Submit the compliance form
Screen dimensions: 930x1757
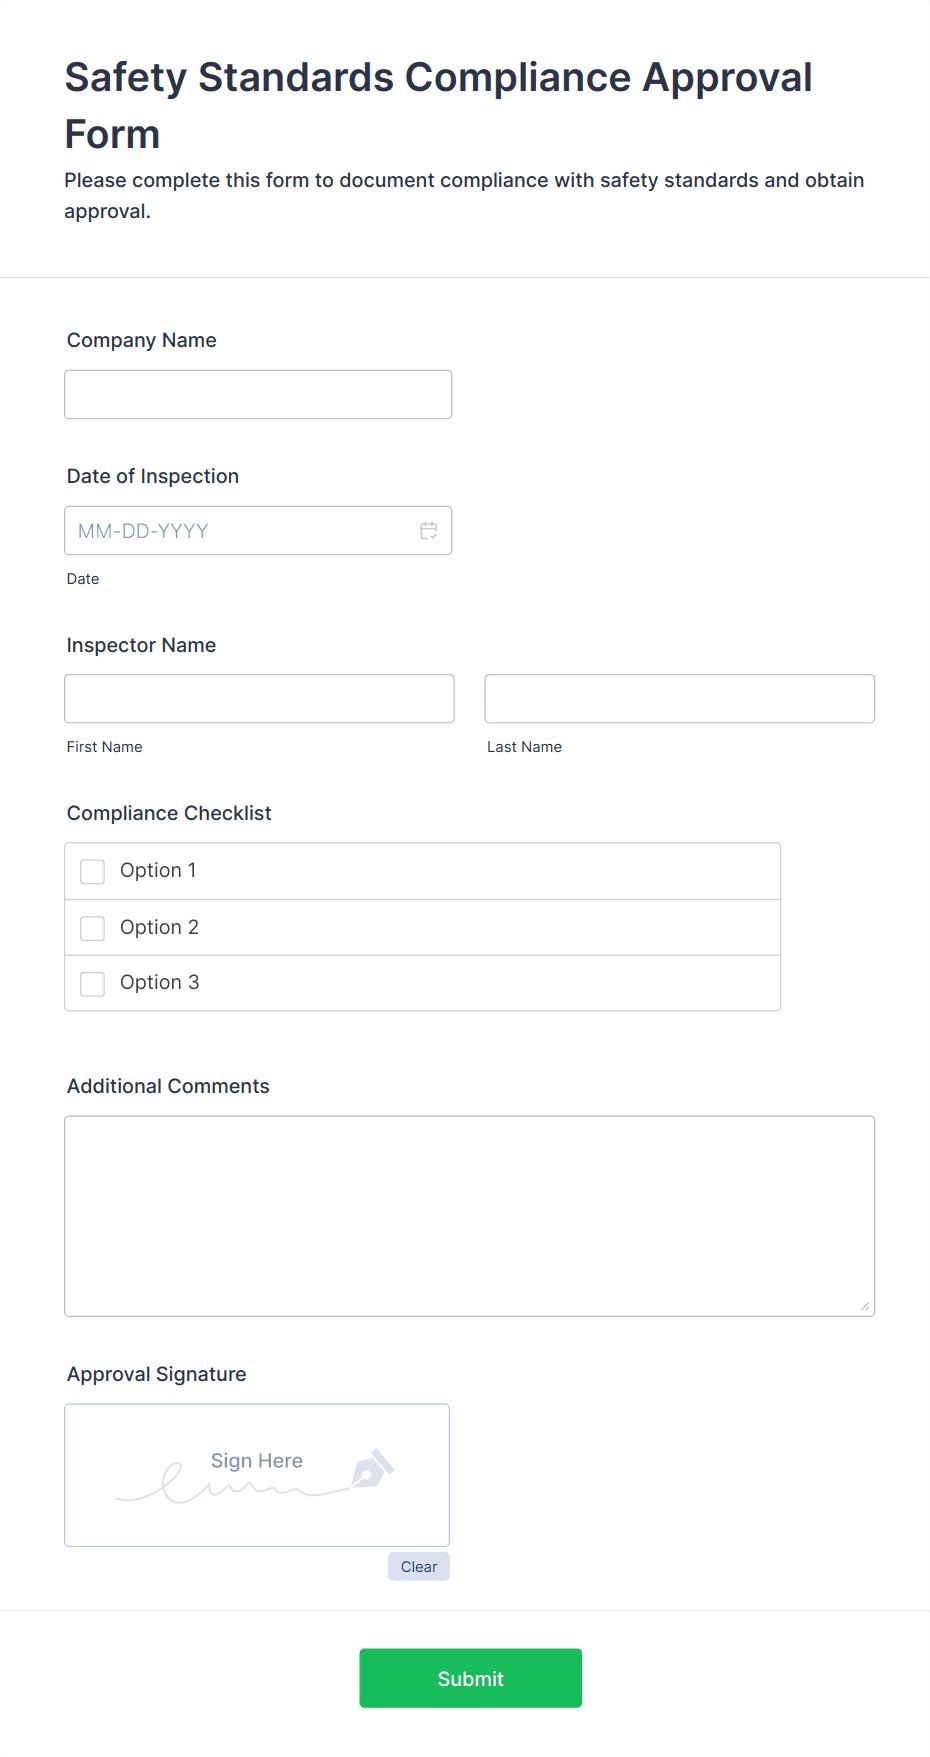point(471,1678)
